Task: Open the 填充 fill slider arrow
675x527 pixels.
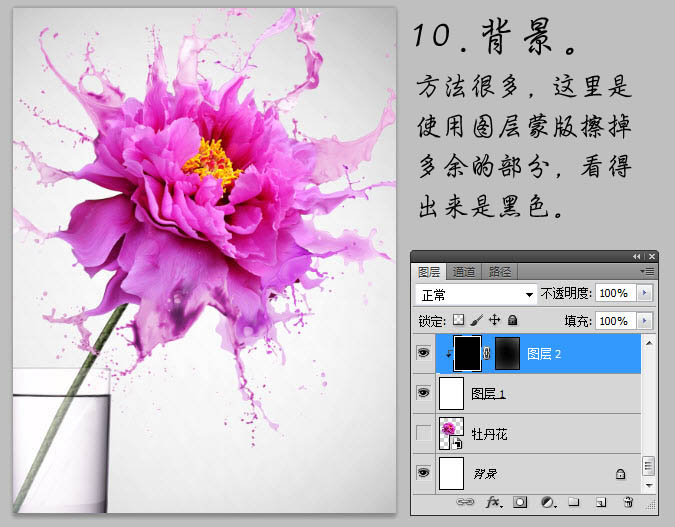Action: click(645, 321)
